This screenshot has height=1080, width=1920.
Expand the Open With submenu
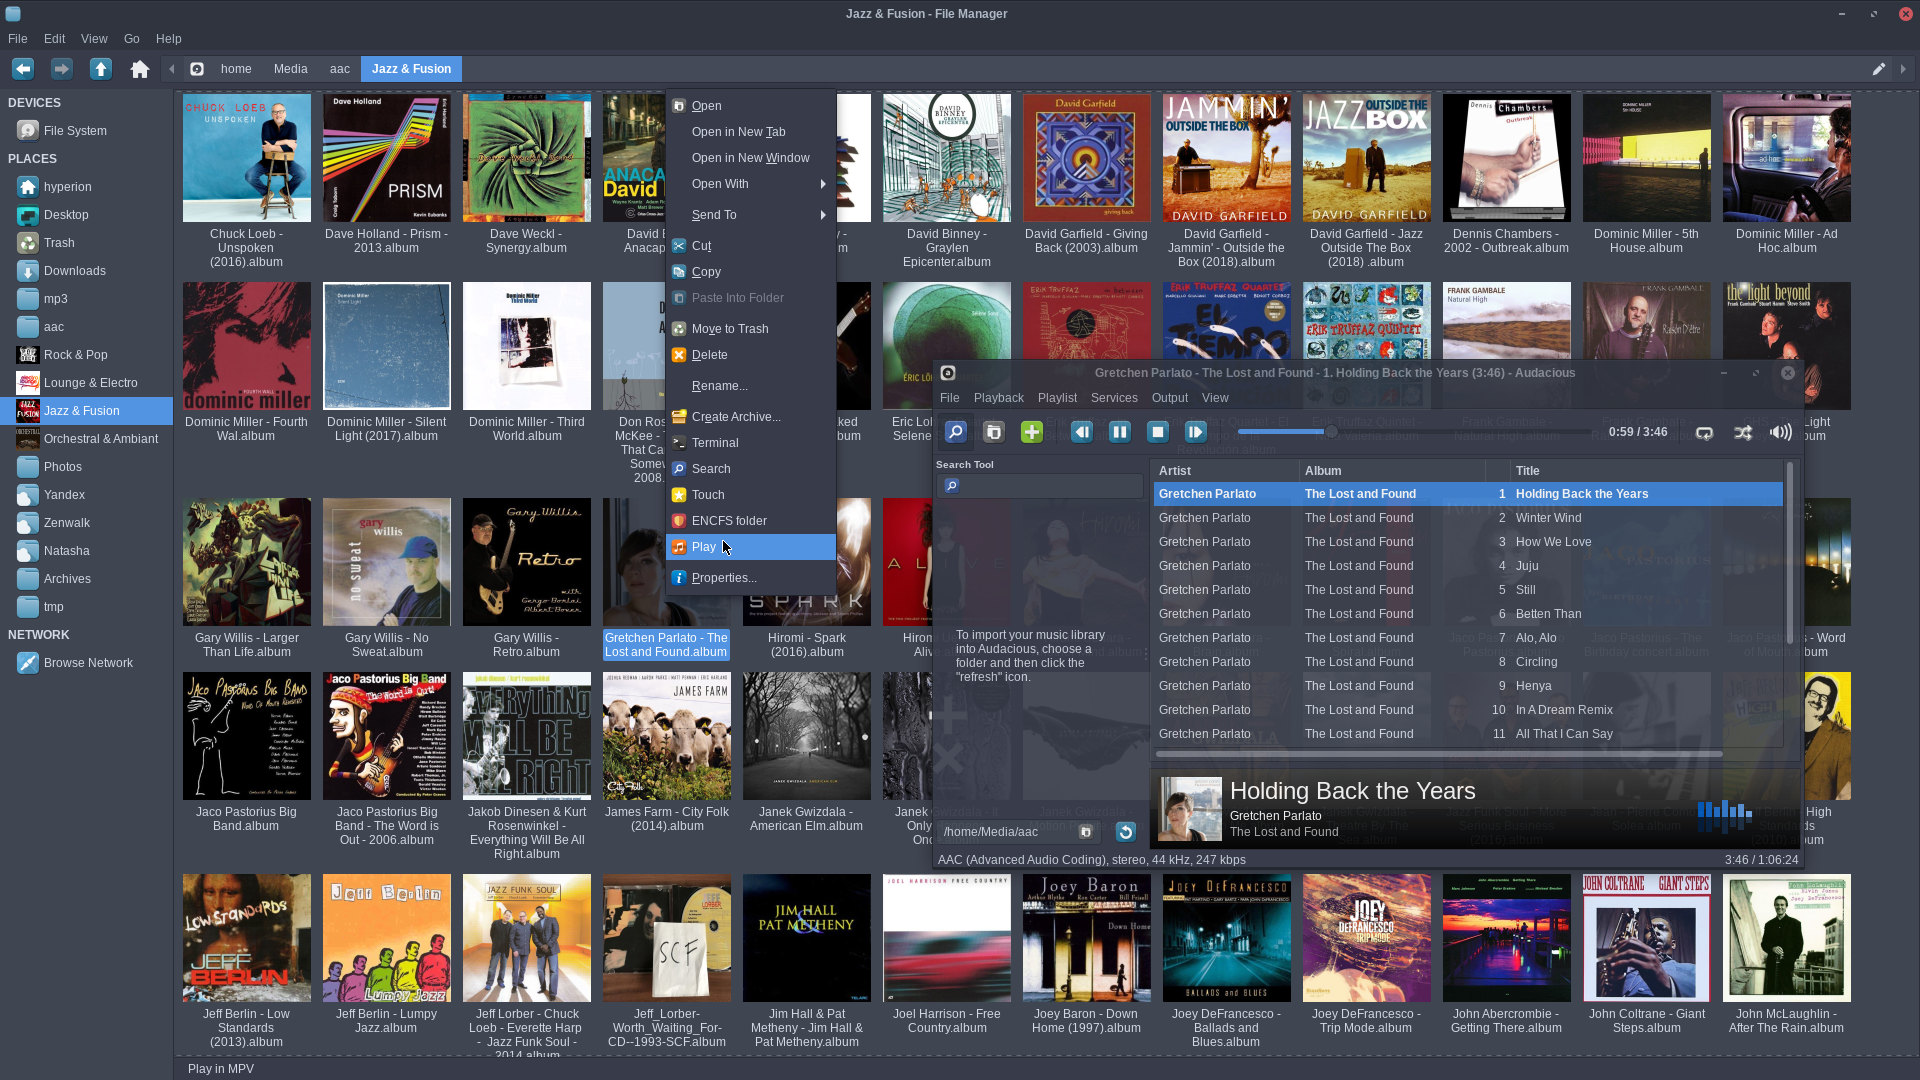[x=751, y=184]
